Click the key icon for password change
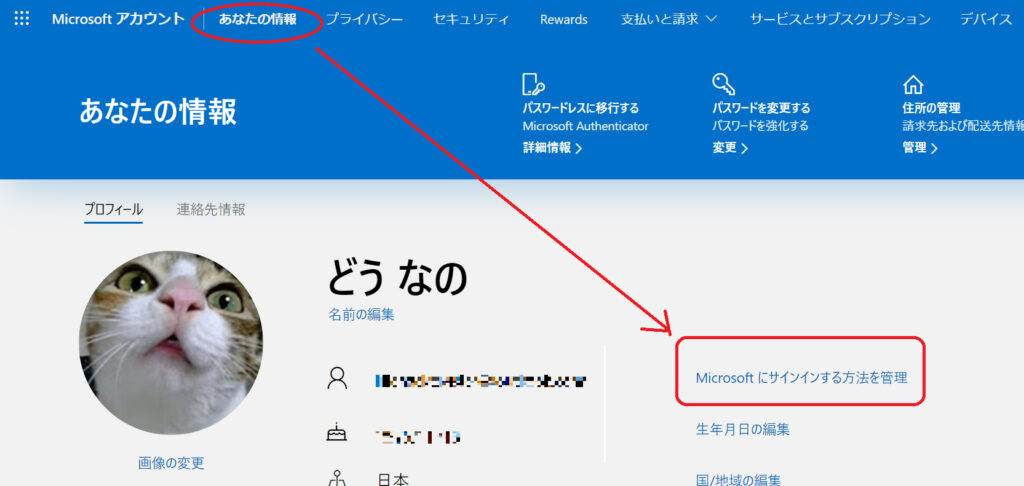This screenshot has height=486, width=1024. 724,84
